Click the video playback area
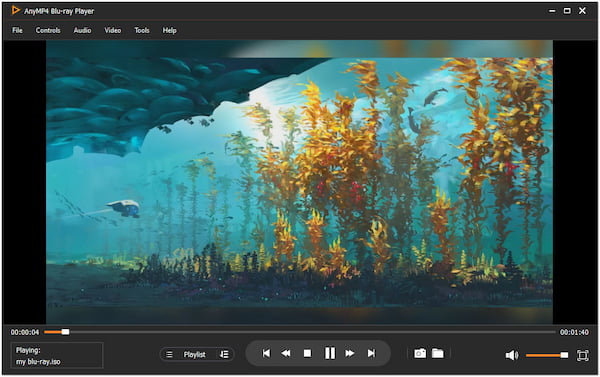600x377 pixels. pyautogui.click(x=299, y=182)
